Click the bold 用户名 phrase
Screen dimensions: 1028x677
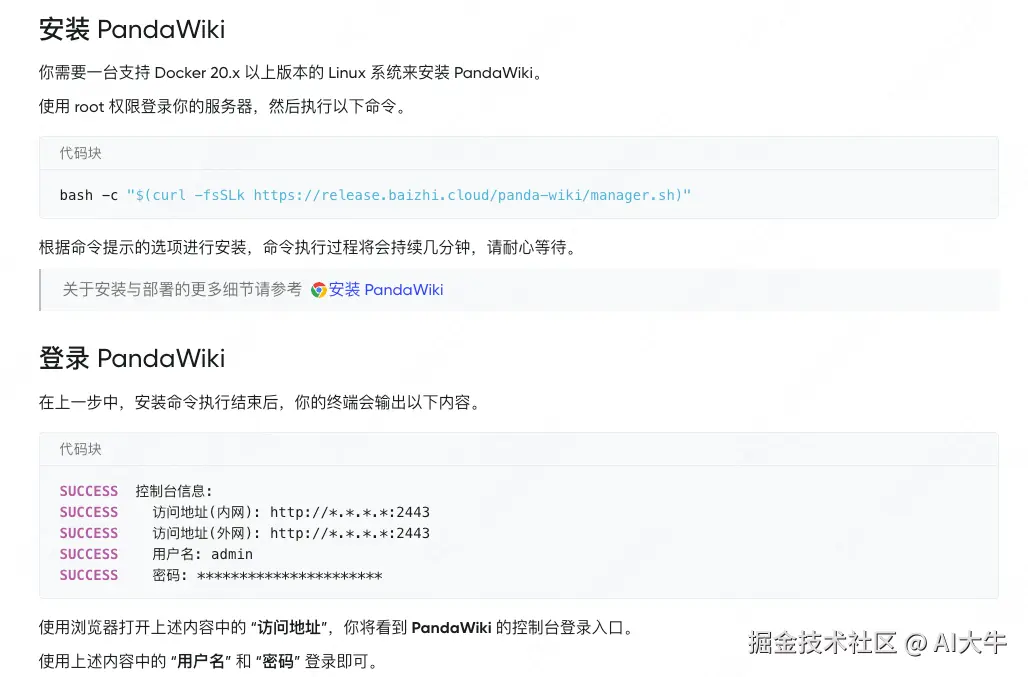(x=201, y=661)
